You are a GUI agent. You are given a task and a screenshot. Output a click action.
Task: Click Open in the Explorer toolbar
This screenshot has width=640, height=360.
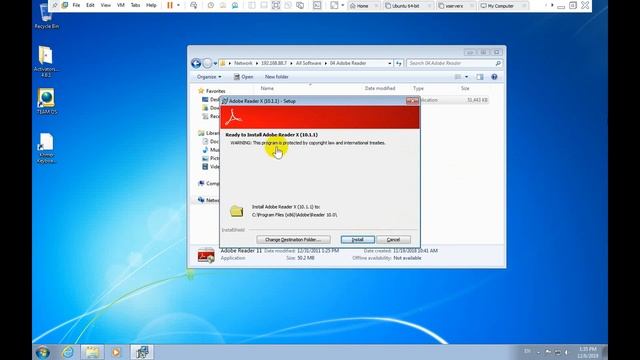(x=243, y=77)
